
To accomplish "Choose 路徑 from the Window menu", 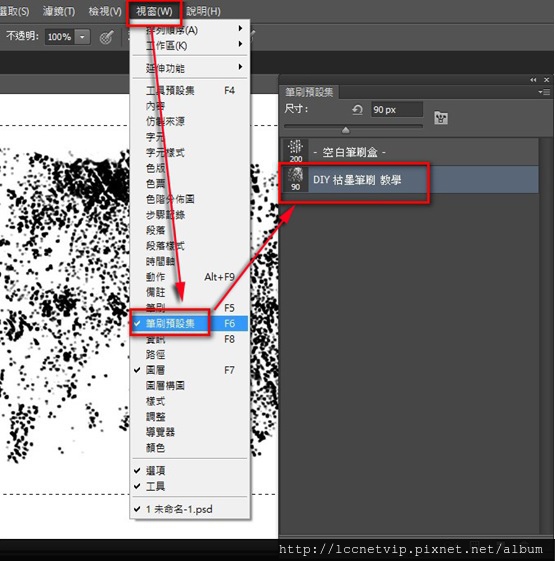I will click(190, 355).
